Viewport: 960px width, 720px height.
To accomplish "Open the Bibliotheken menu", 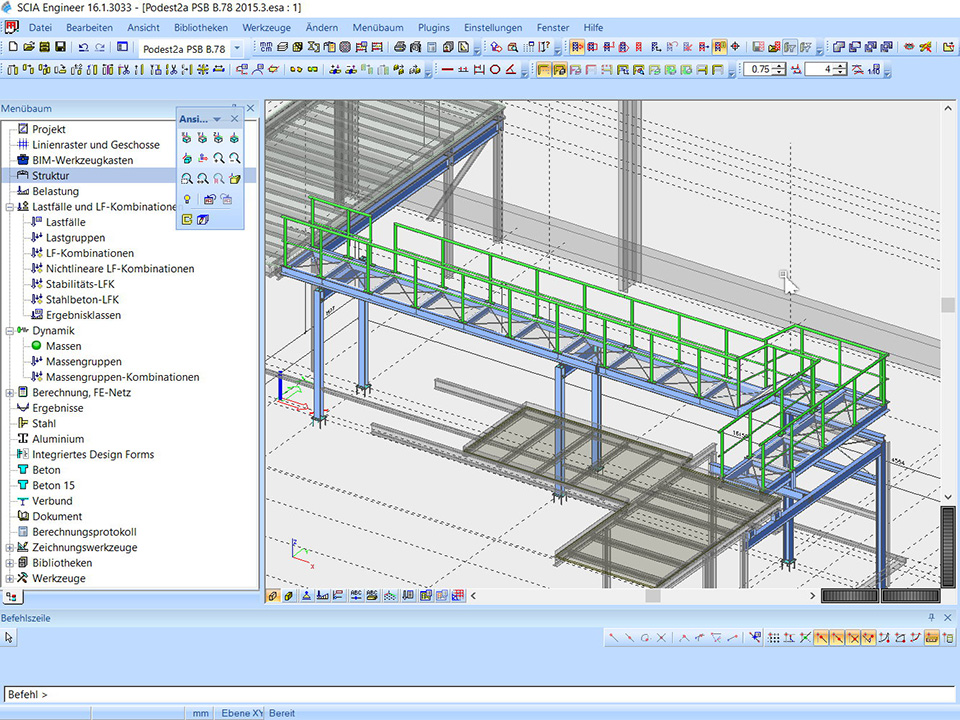I will point(200,28).
